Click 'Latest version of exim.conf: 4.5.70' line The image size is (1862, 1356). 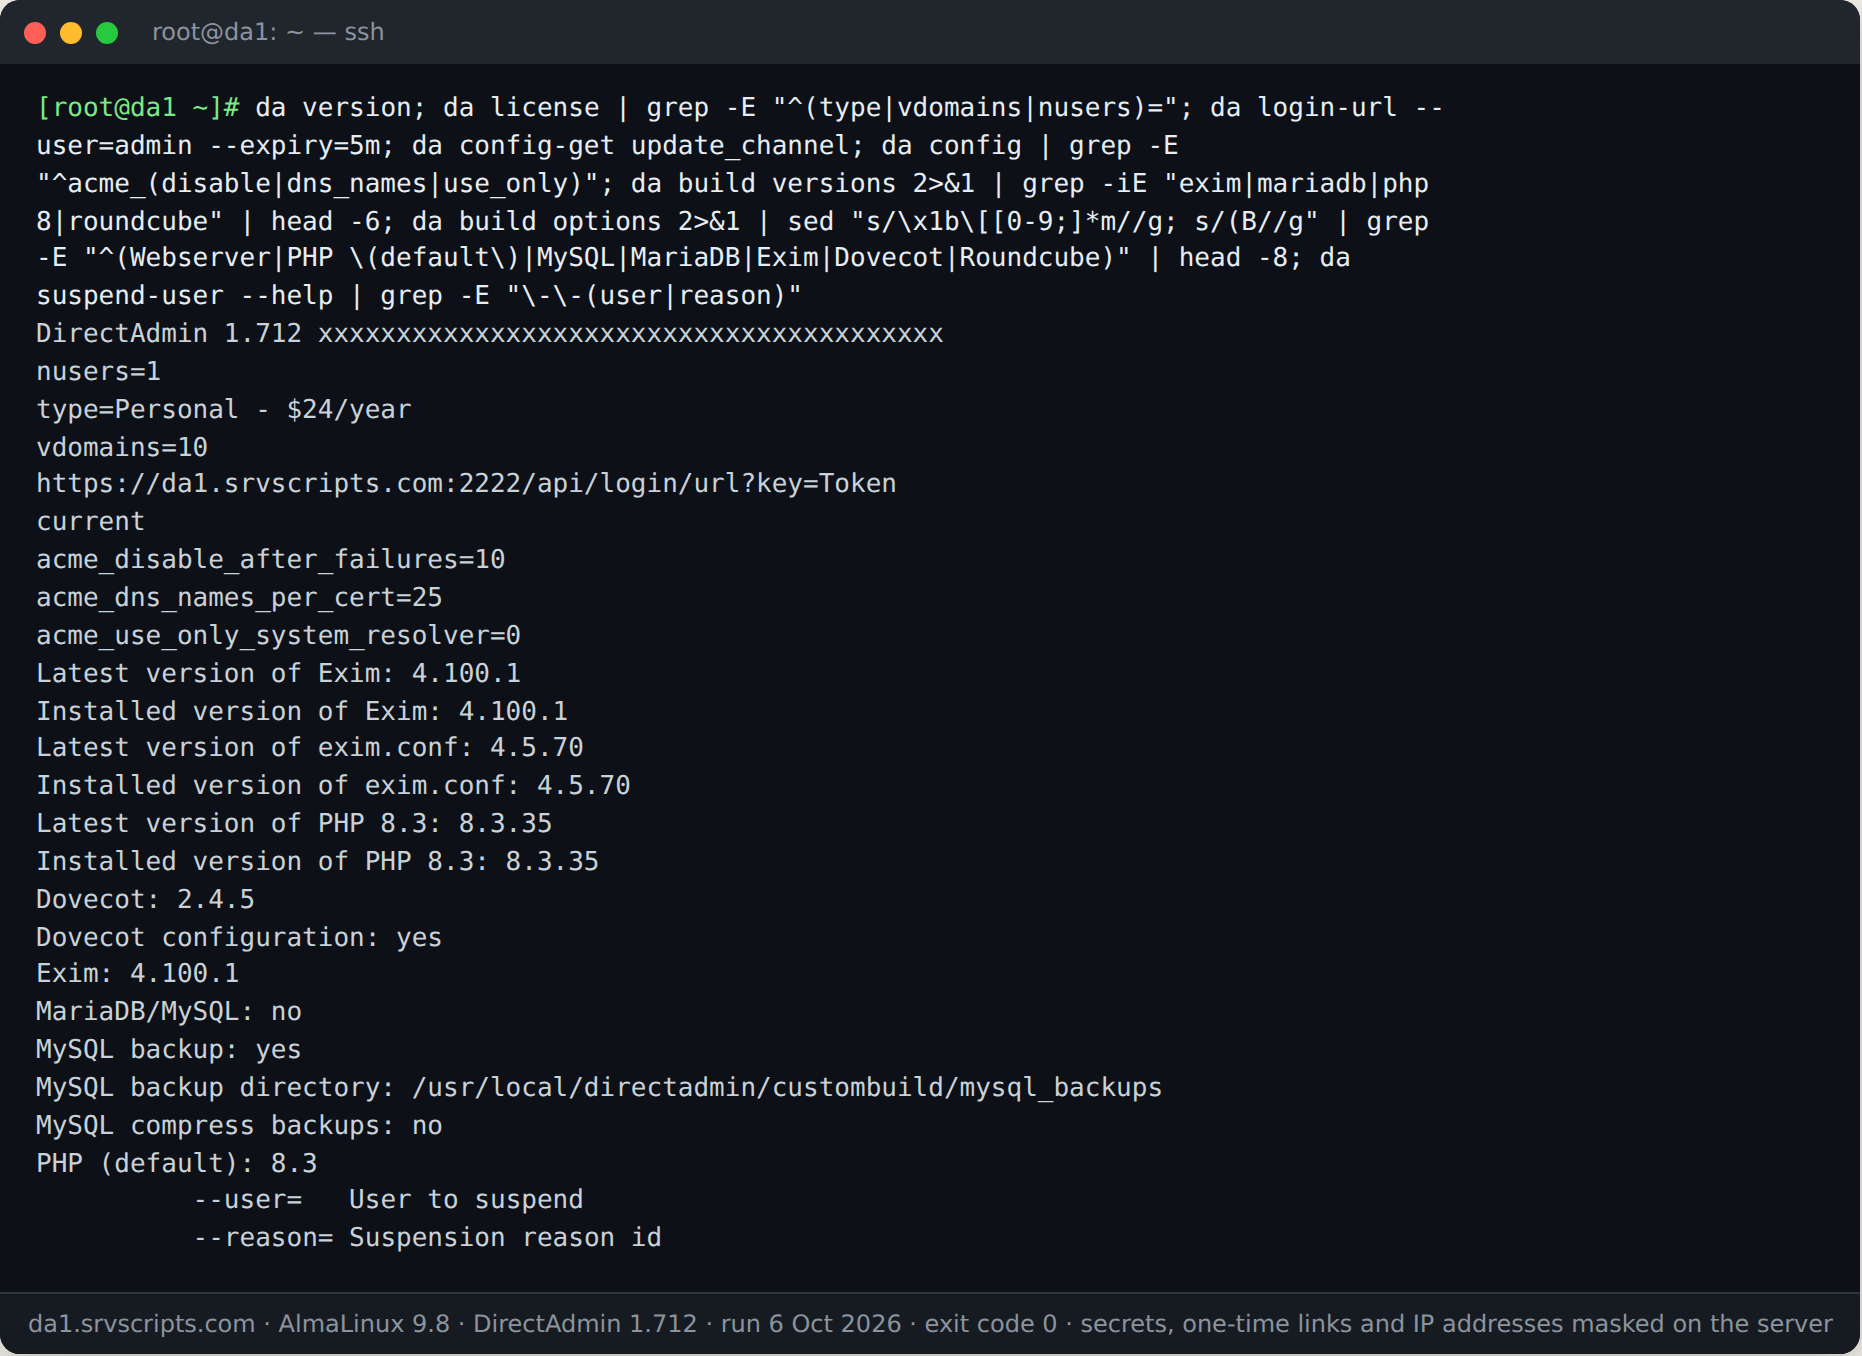coord(310,747)
